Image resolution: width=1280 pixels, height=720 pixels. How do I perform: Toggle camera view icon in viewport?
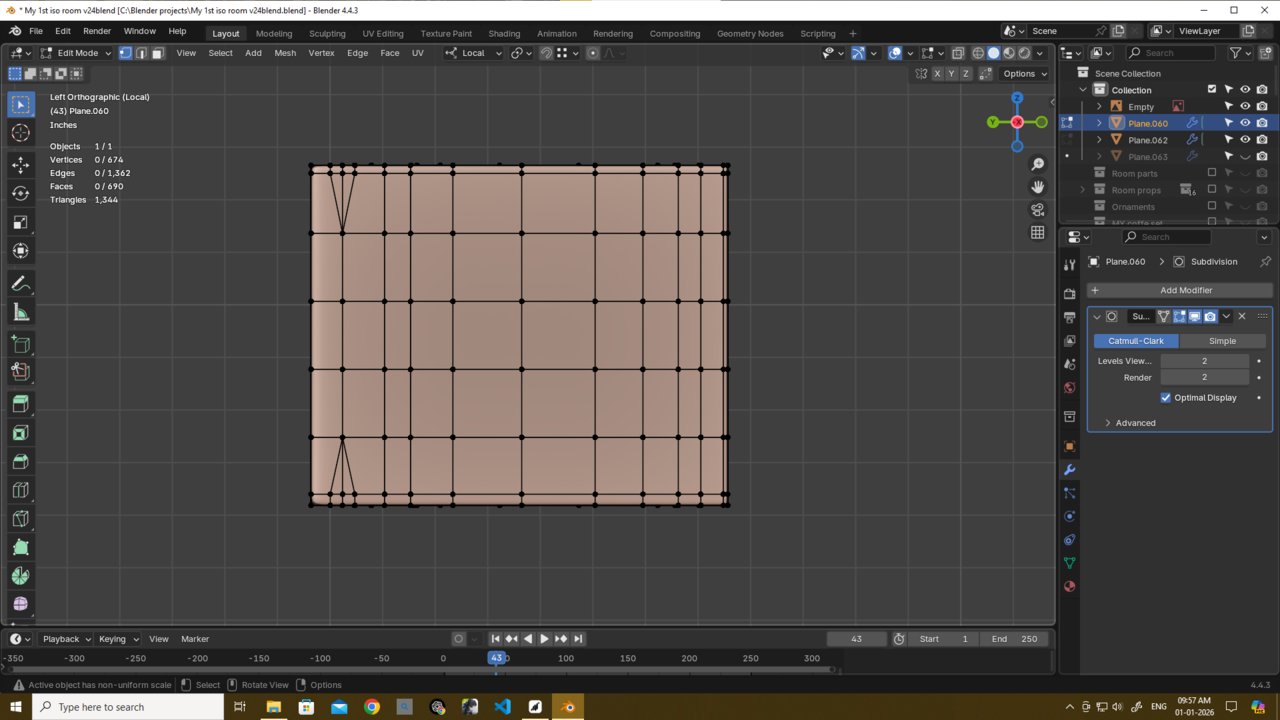coord(1037,210)
